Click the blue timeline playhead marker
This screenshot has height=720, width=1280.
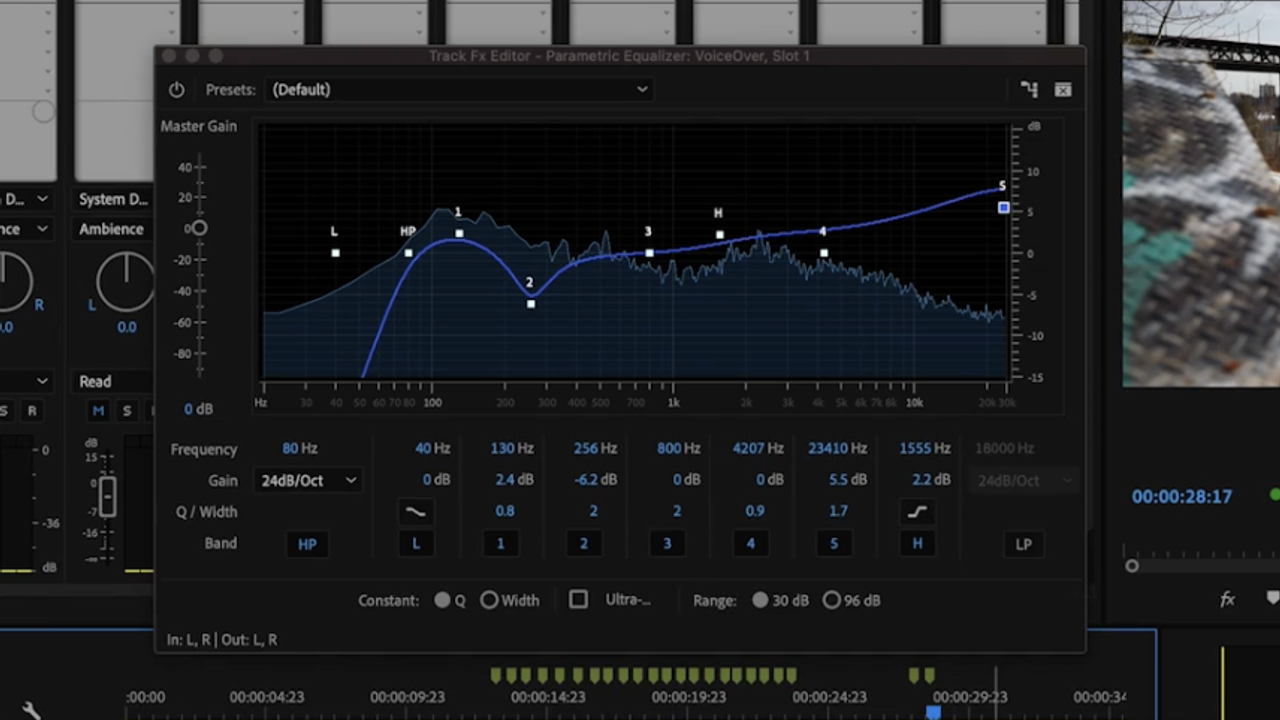(x=933, y=712)
